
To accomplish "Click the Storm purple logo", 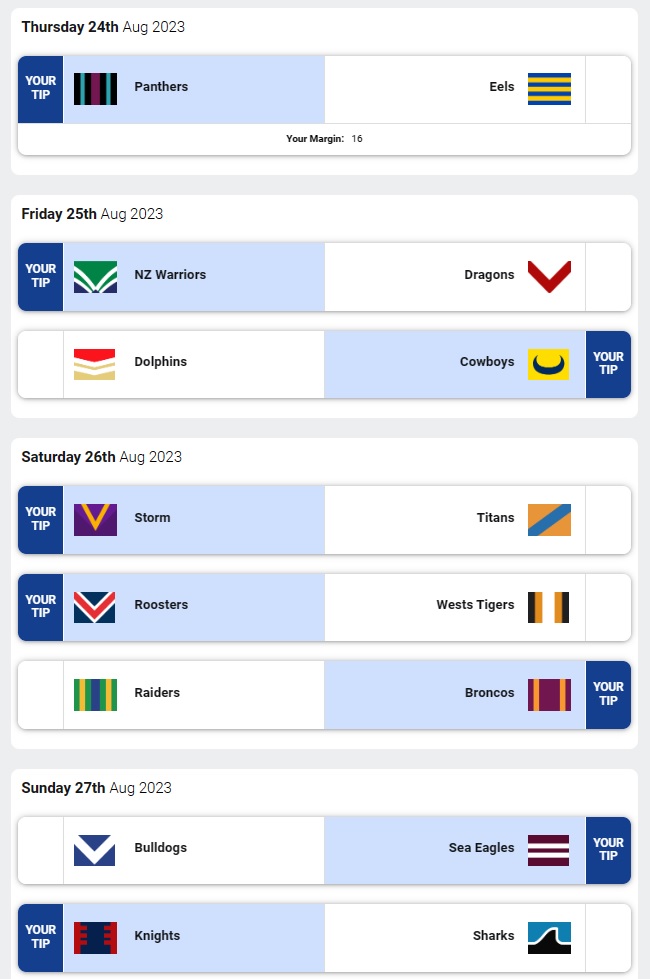I will [95, 519].
